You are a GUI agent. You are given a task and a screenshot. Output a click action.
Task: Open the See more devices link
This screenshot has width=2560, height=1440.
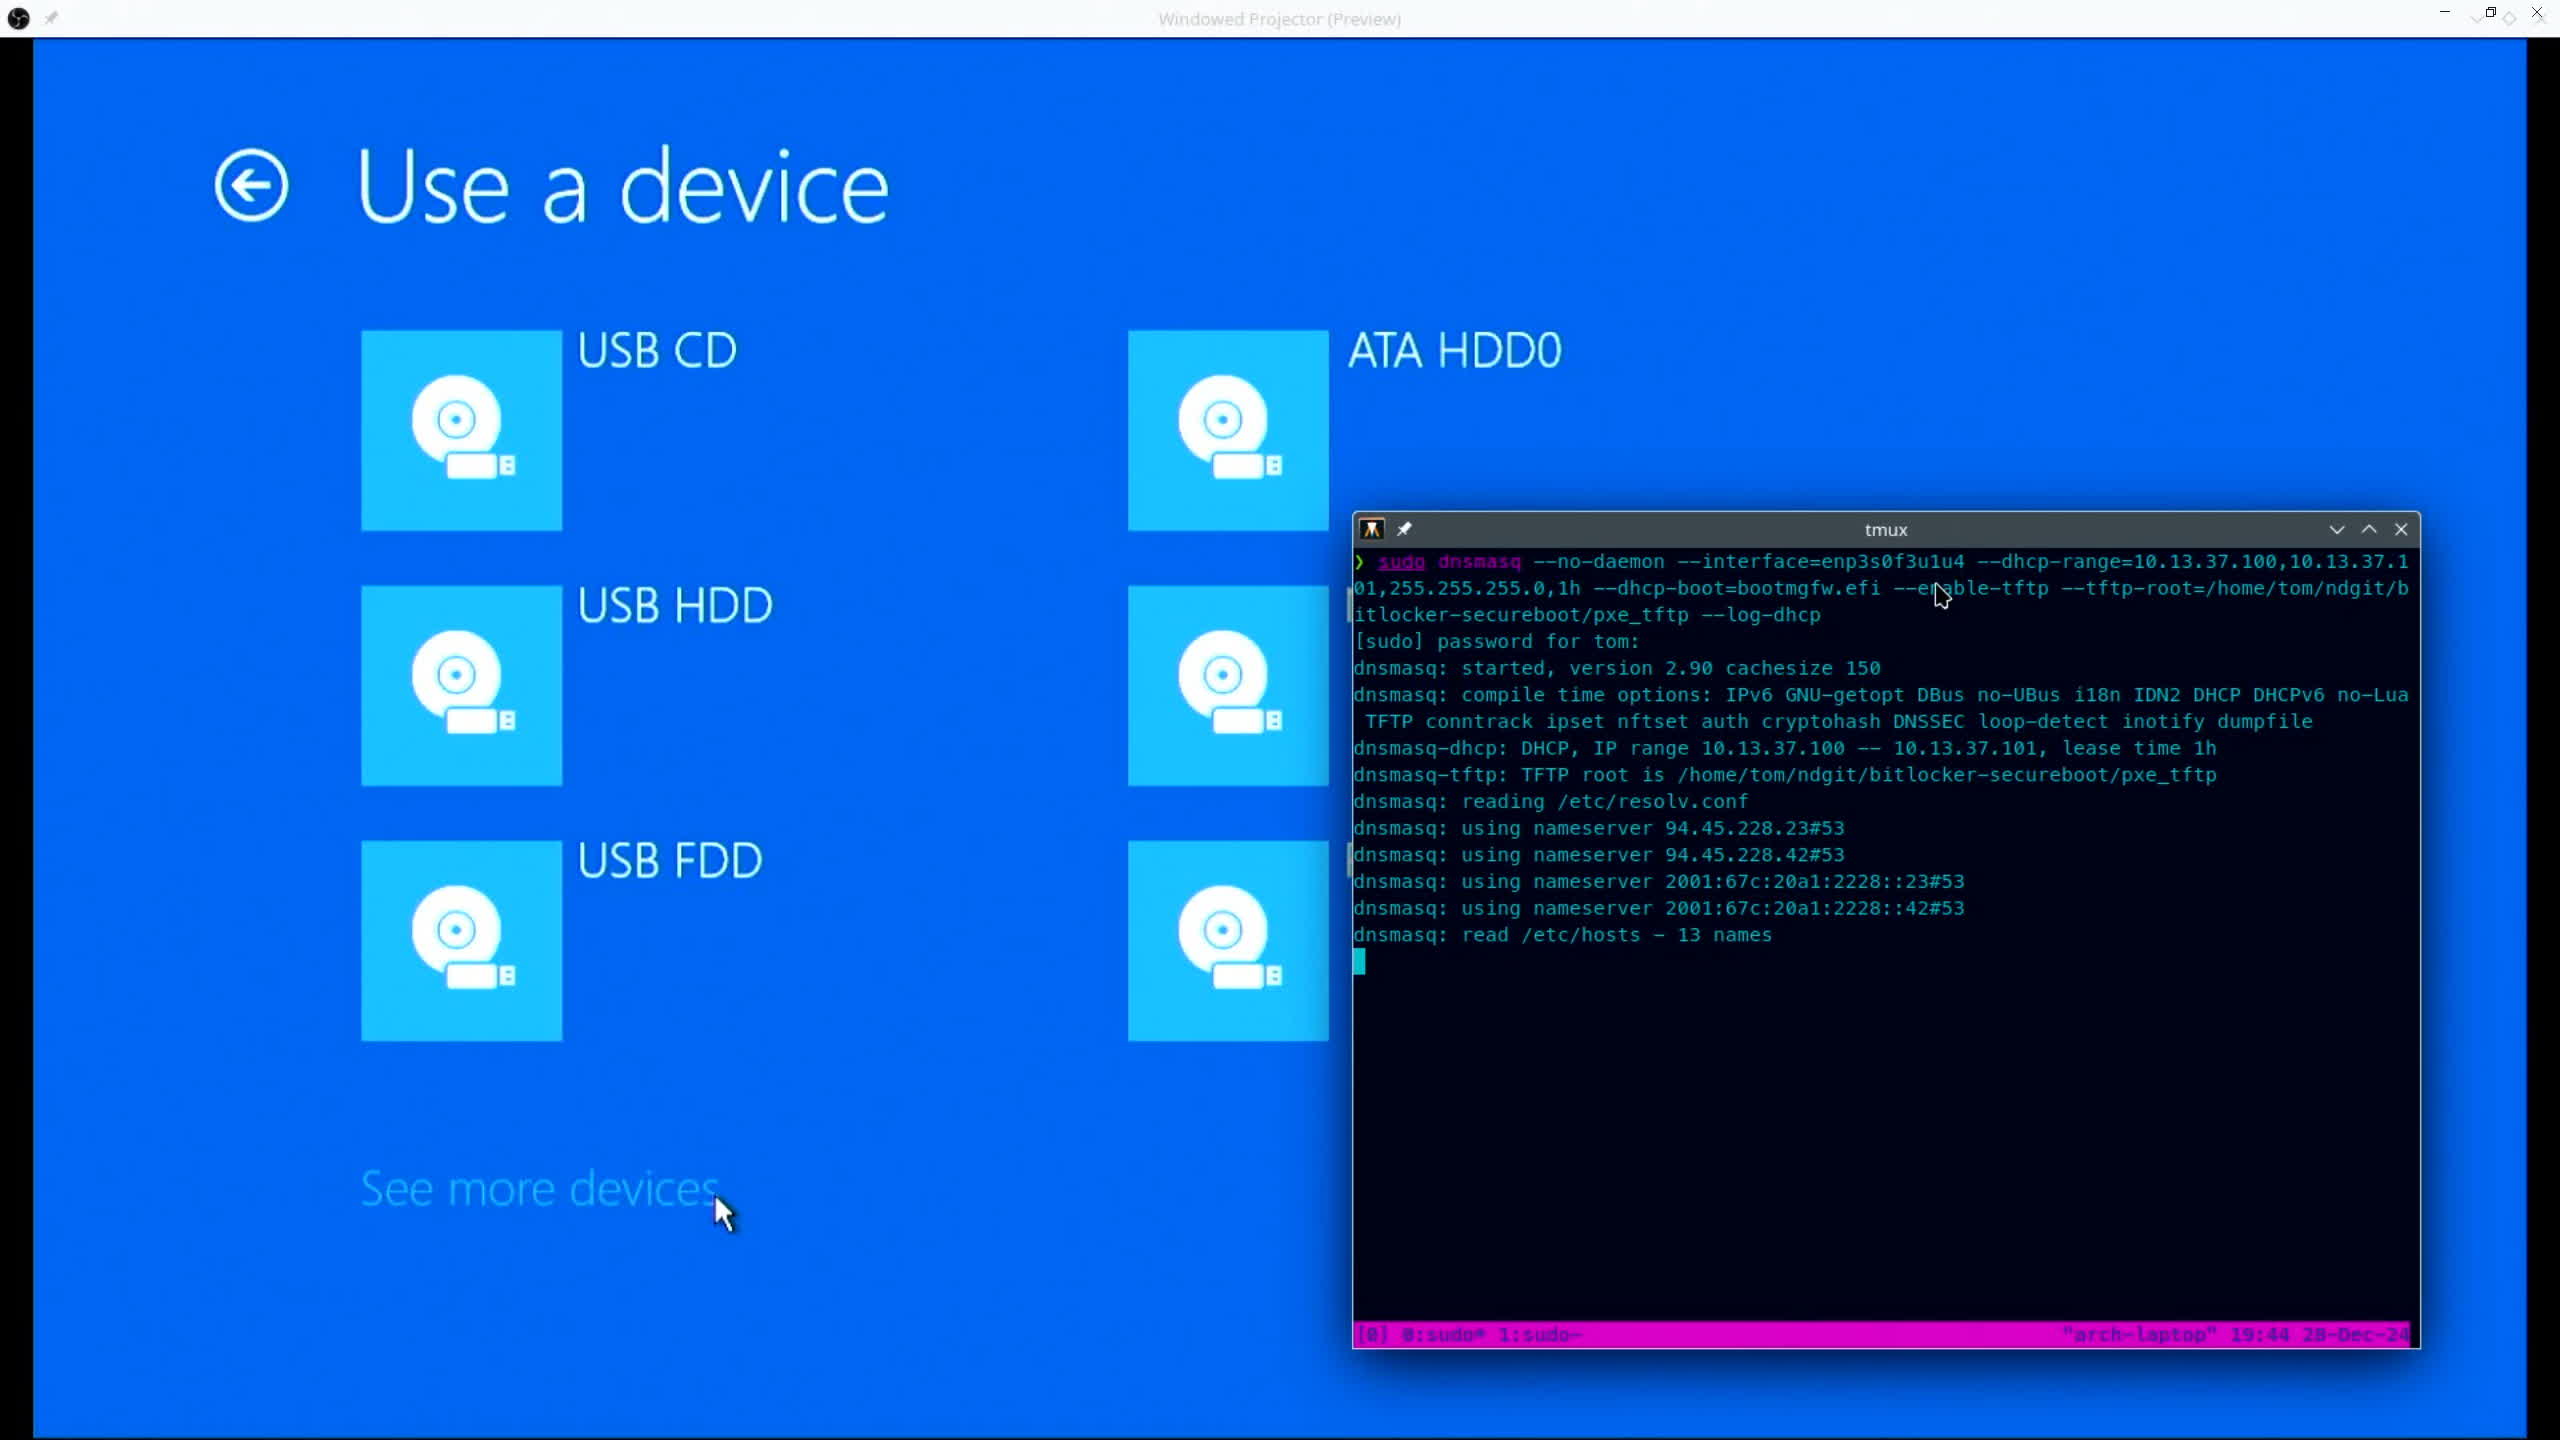click(539, 1188)
